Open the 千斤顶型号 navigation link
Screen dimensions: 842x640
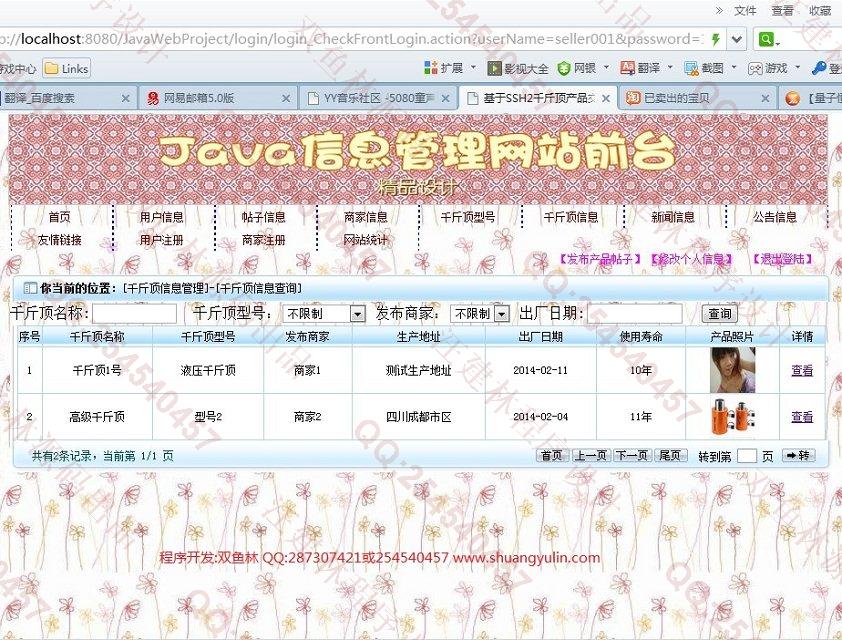pos(468,217)
